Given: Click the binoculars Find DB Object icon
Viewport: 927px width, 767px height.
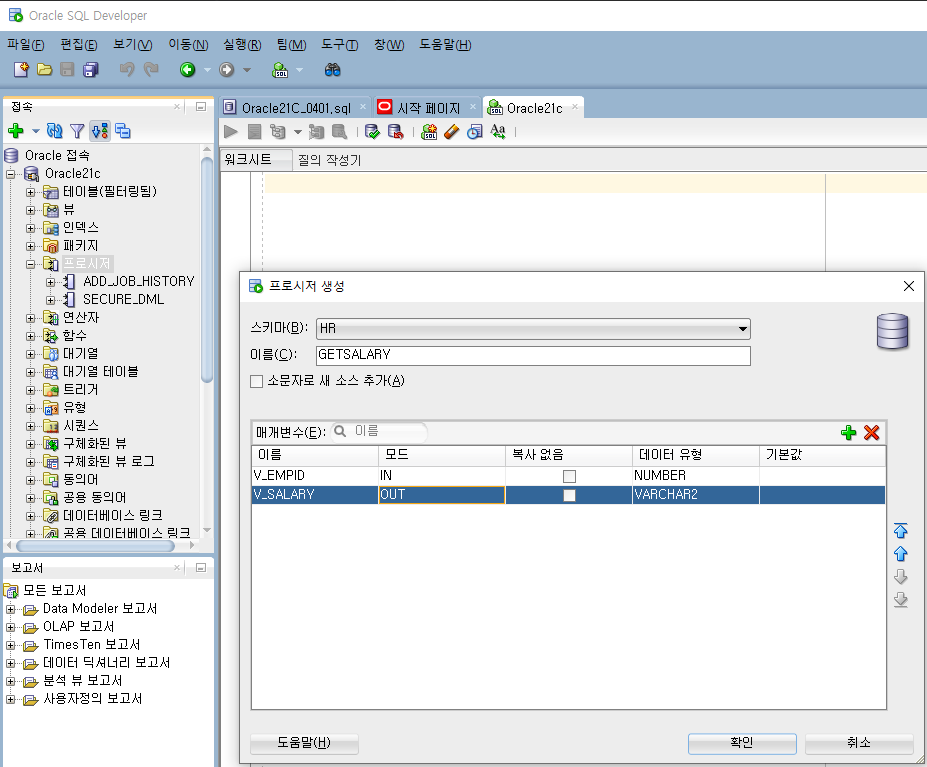Looking at the screenshot, I should (x=333, y=70).
